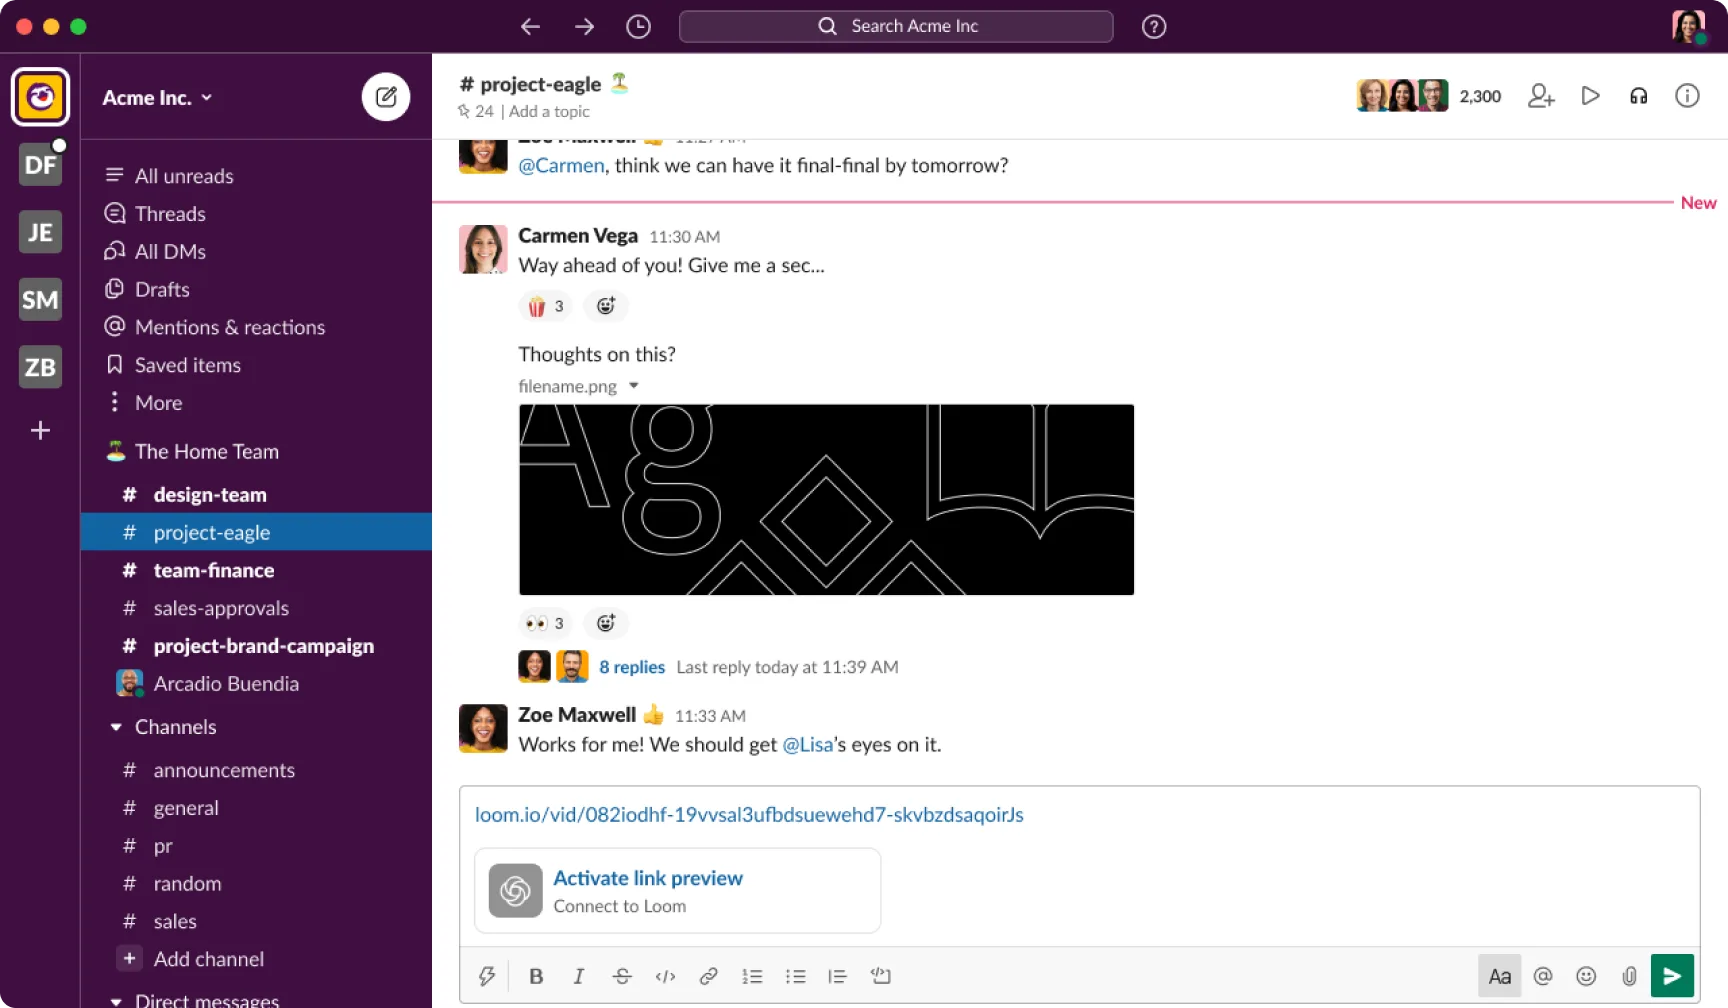Viewport: 1728px width, 1008px height.
Task: Open Drafts in the sidebar
Action: click(x=256, y=290)
